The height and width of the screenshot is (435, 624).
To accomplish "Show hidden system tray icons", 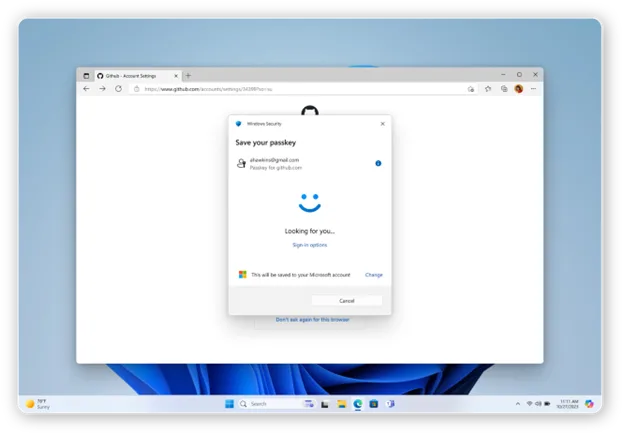I will click(x=518, y=404).
